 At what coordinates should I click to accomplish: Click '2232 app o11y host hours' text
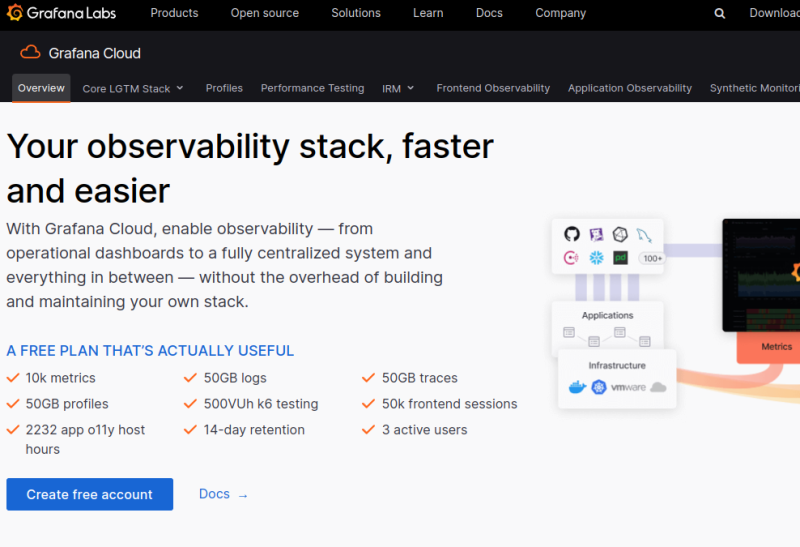85,439
